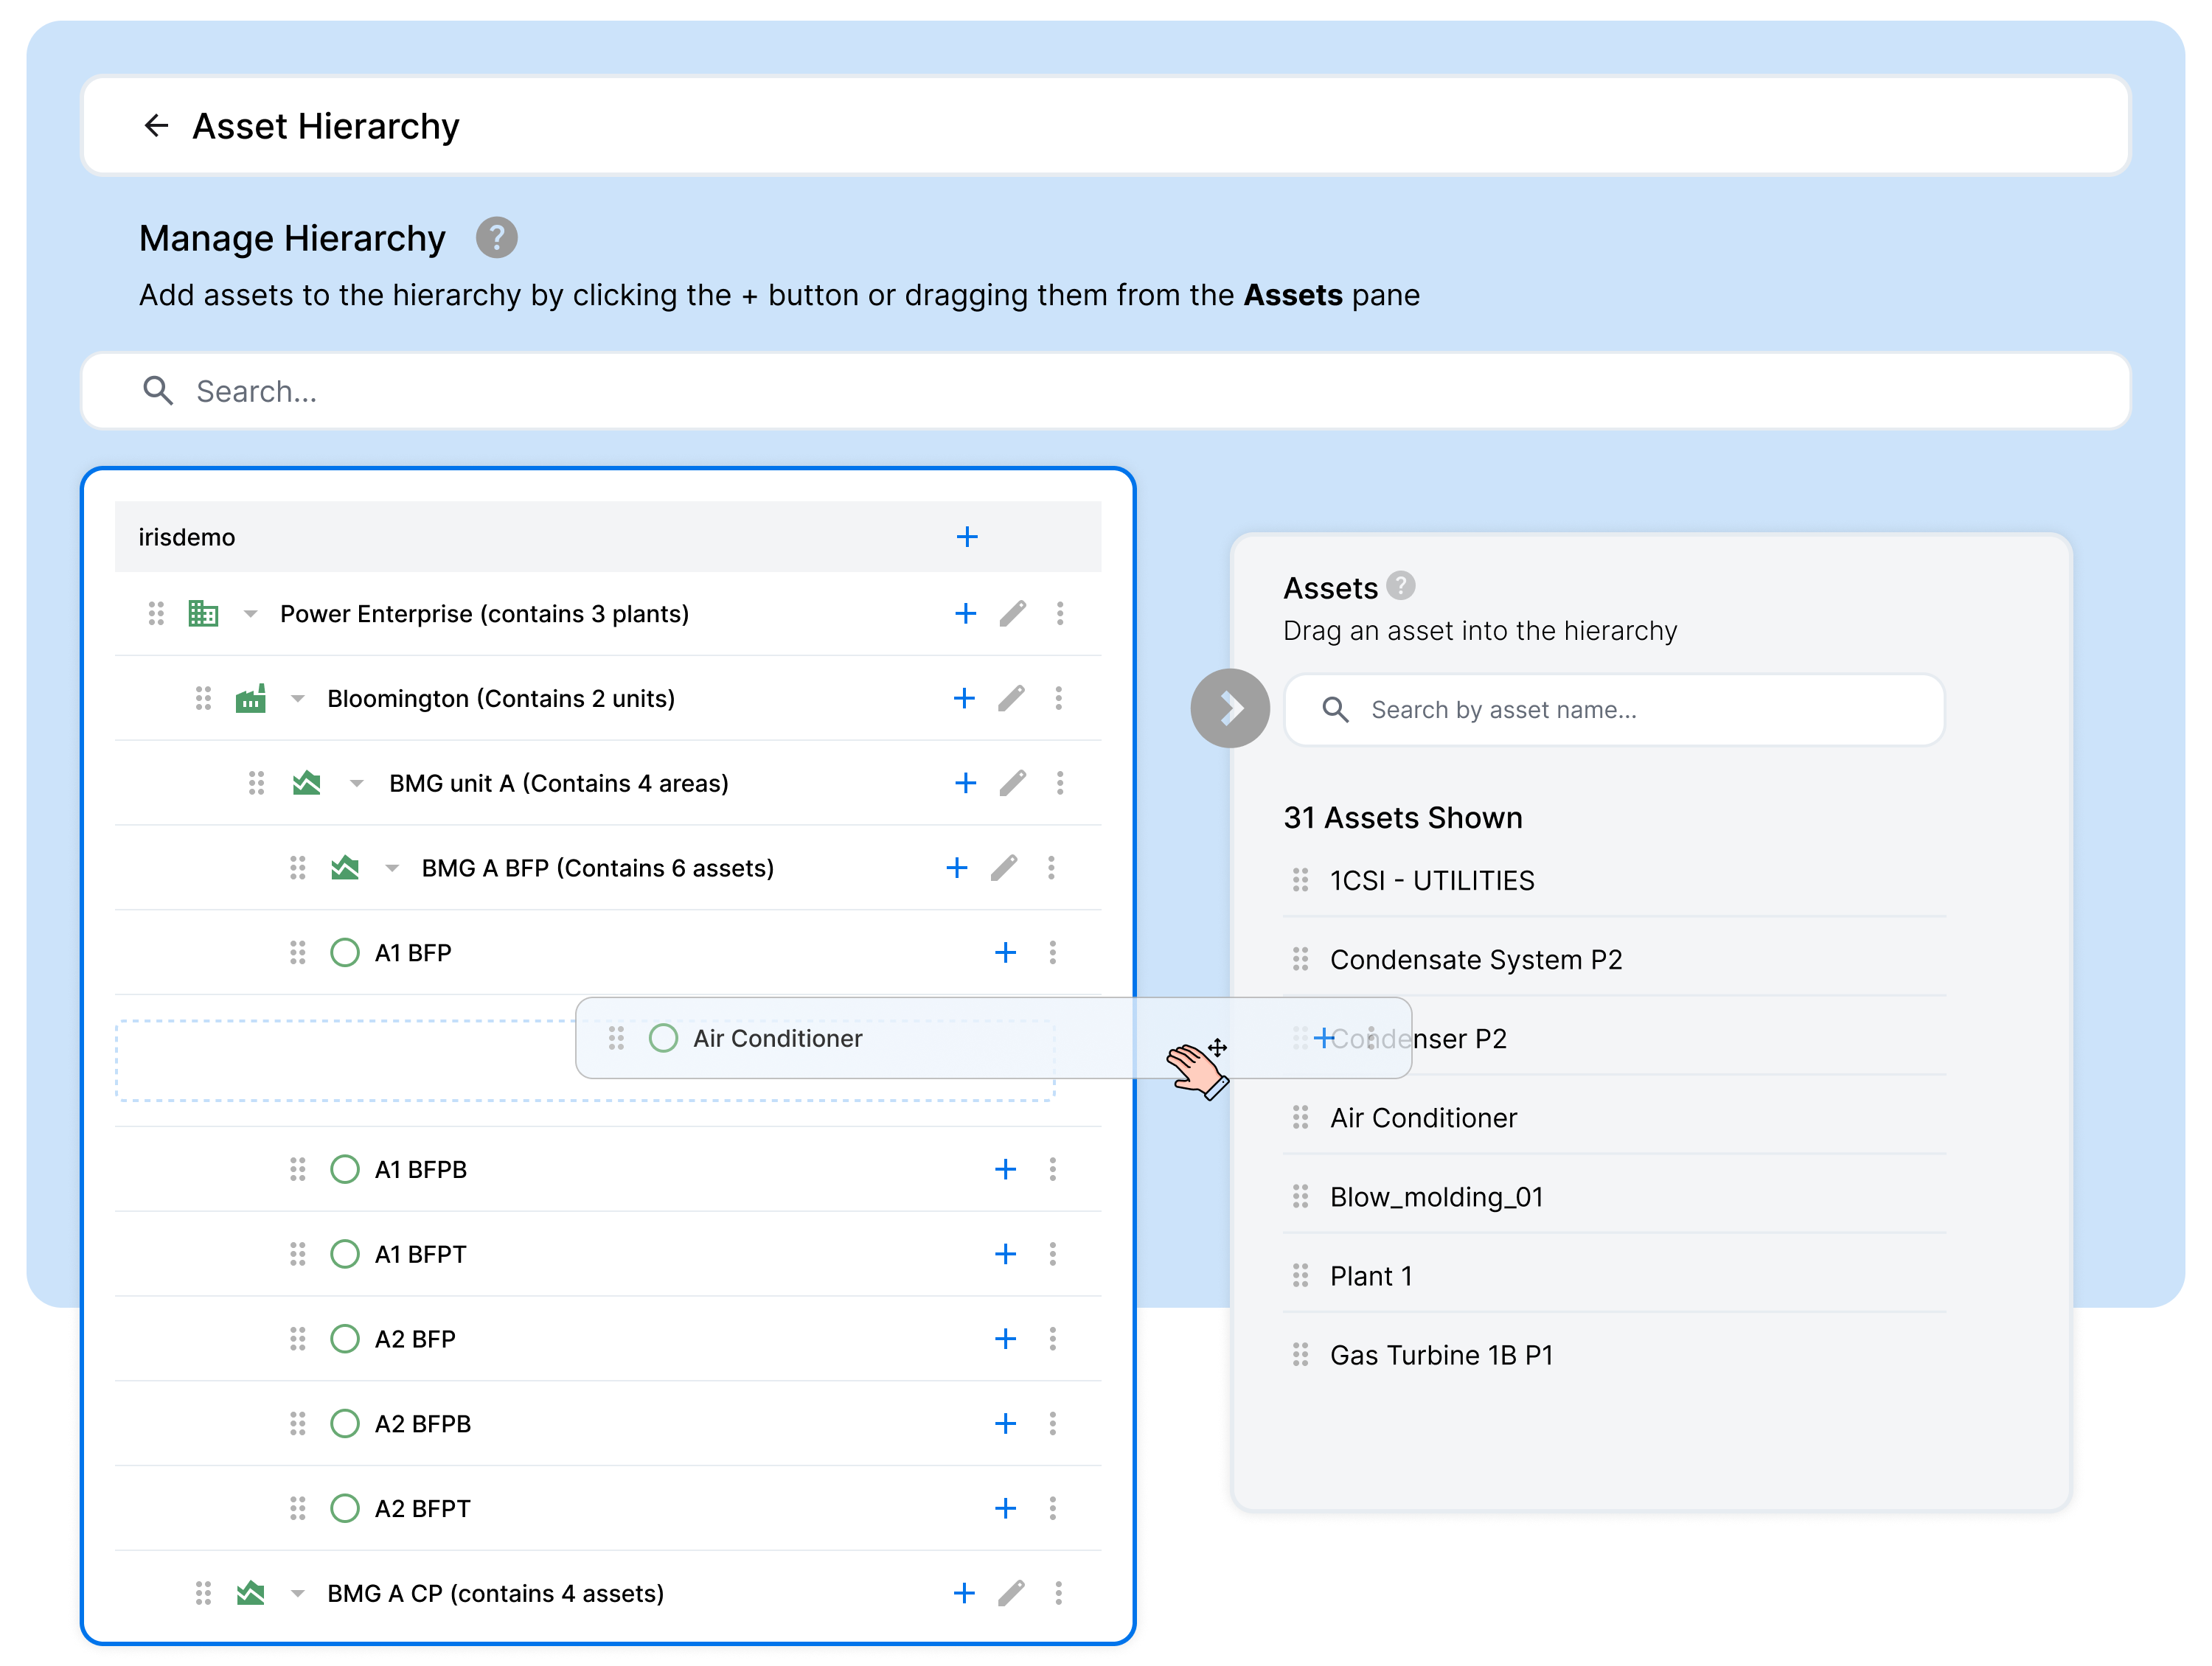Select circle indicator of A2 BFPB
The image size is (2212, 1666).
[345, 1423]
